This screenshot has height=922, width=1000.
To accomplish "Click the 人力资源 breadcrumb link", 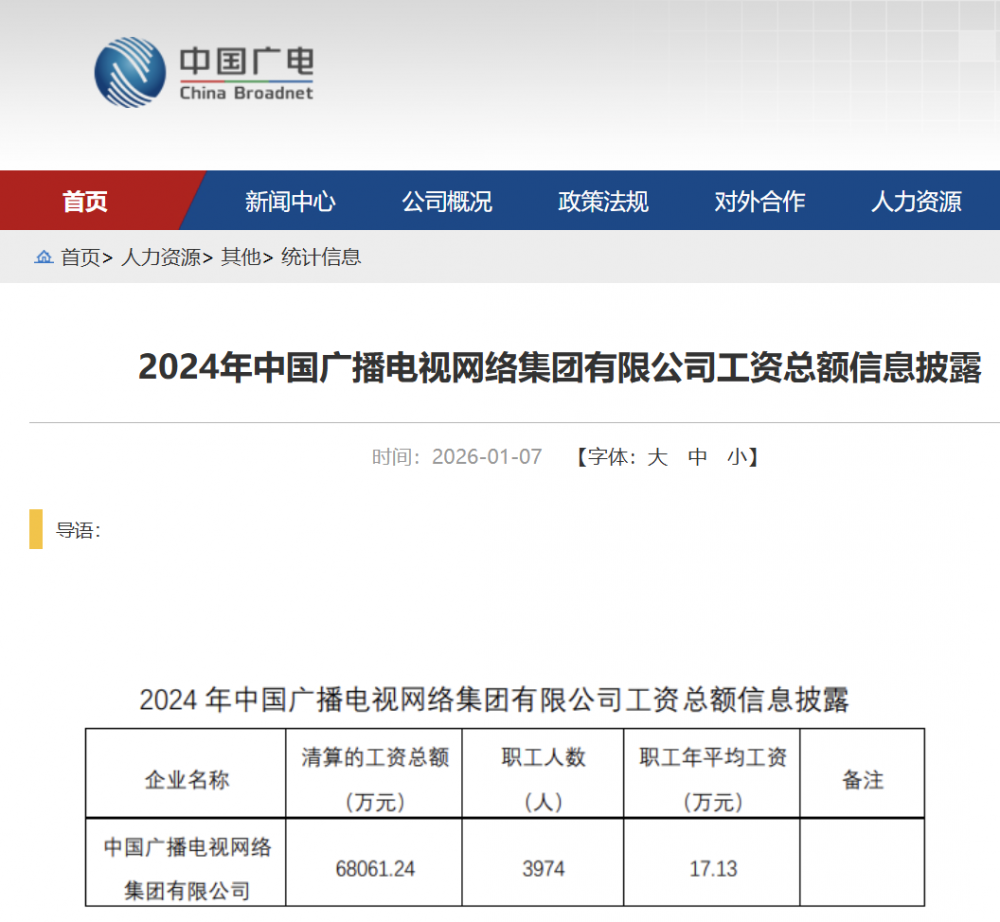I will [160, 258].
